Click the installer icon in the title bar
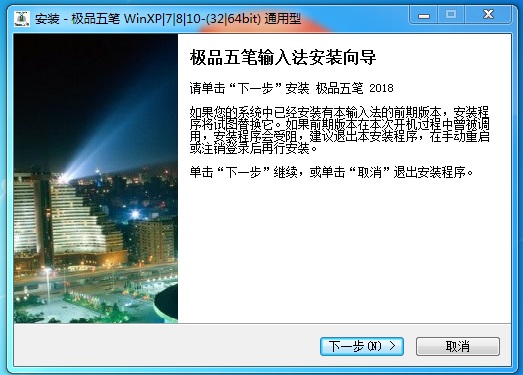523x375 pixels. tap(22, 18)
